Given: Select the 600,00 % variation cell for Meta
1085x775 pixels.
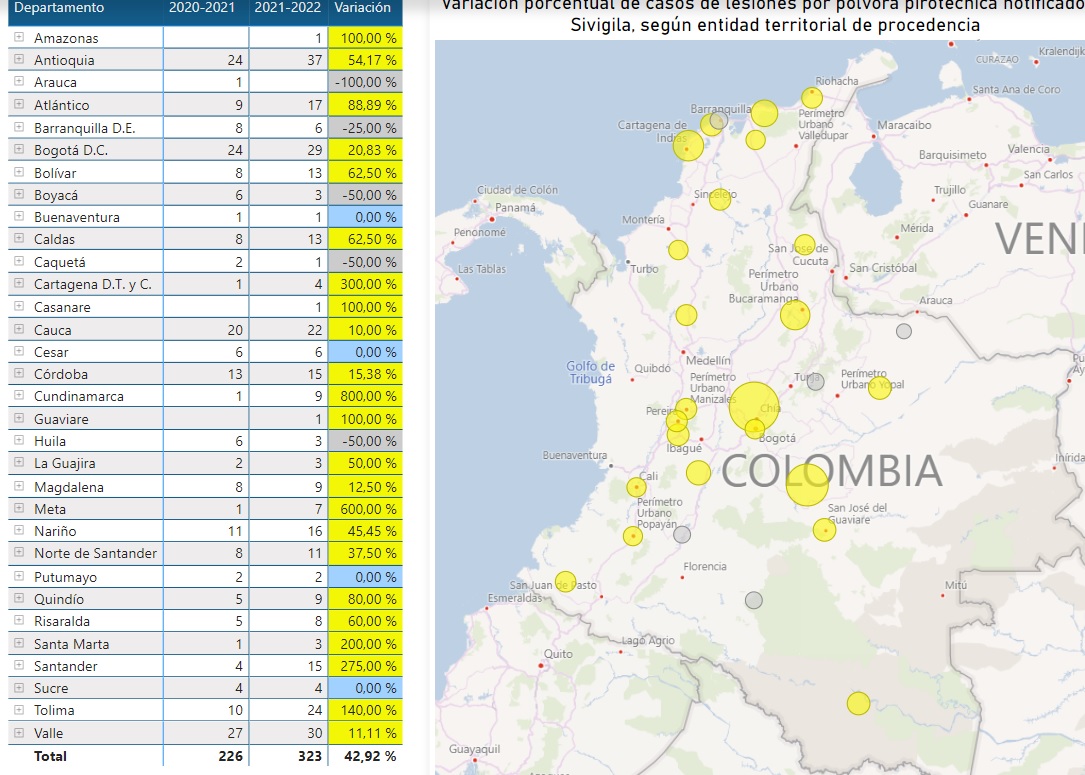Looking at the screenshot, I should coord(365,509).
